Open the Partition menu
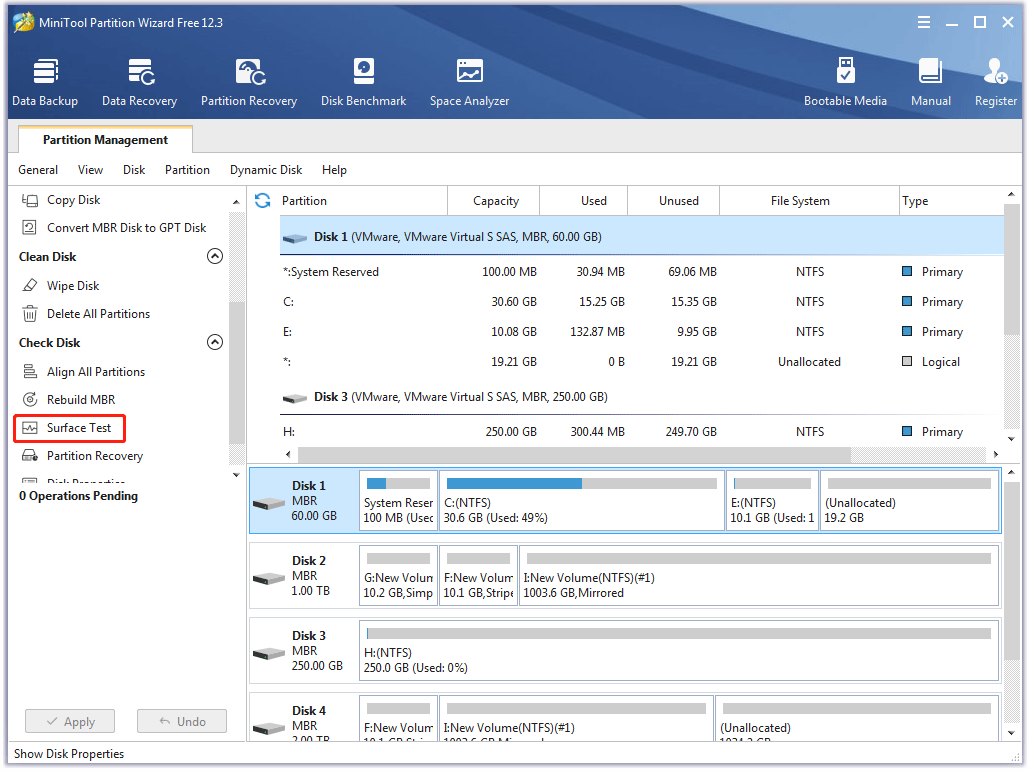 187,169
